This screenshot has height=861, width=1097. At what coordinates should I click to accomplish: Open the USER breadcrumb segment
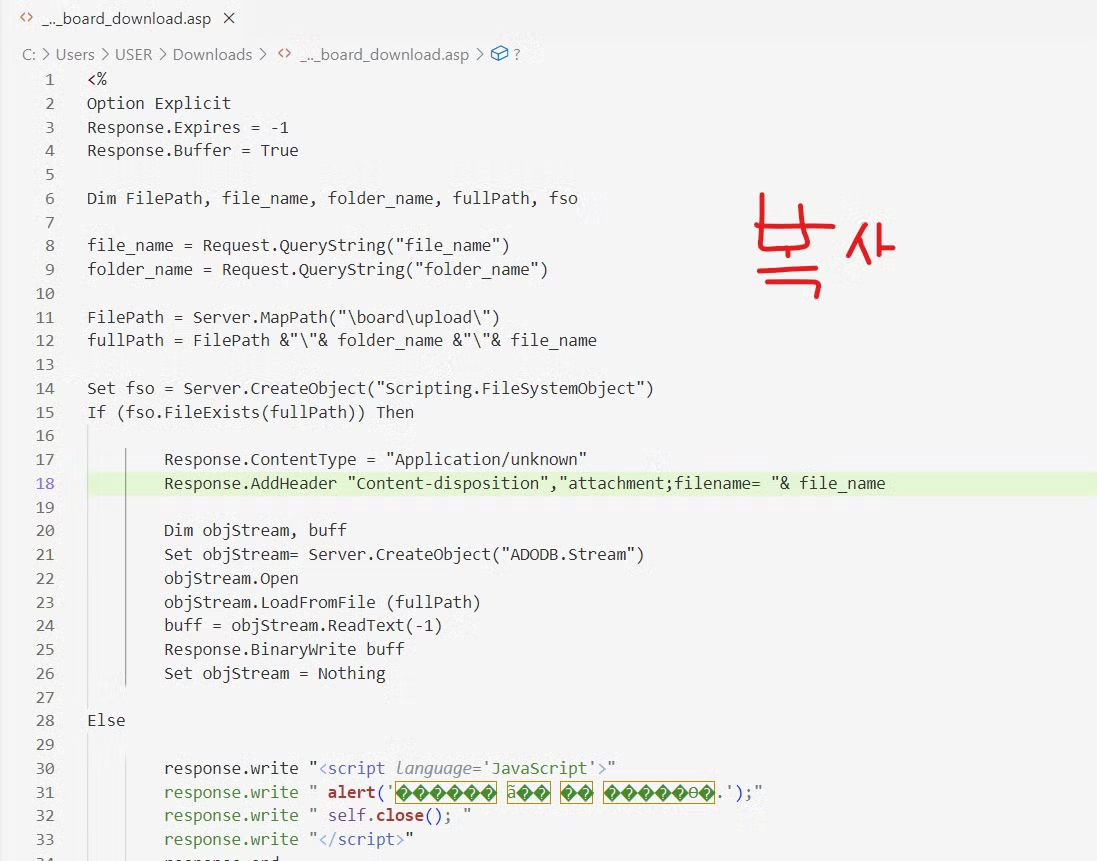tap(133, 55)
